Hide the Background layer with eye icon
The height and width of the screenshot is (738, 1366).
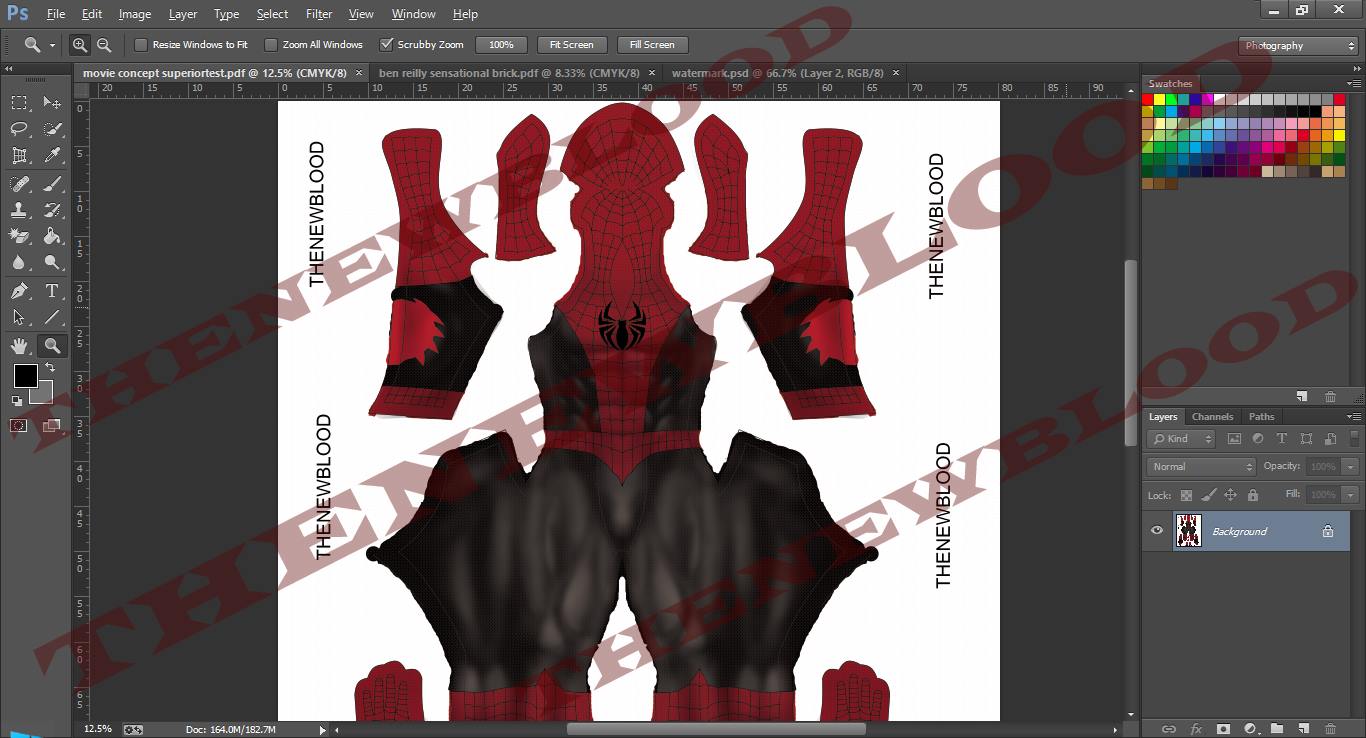tap(1157, 531)
